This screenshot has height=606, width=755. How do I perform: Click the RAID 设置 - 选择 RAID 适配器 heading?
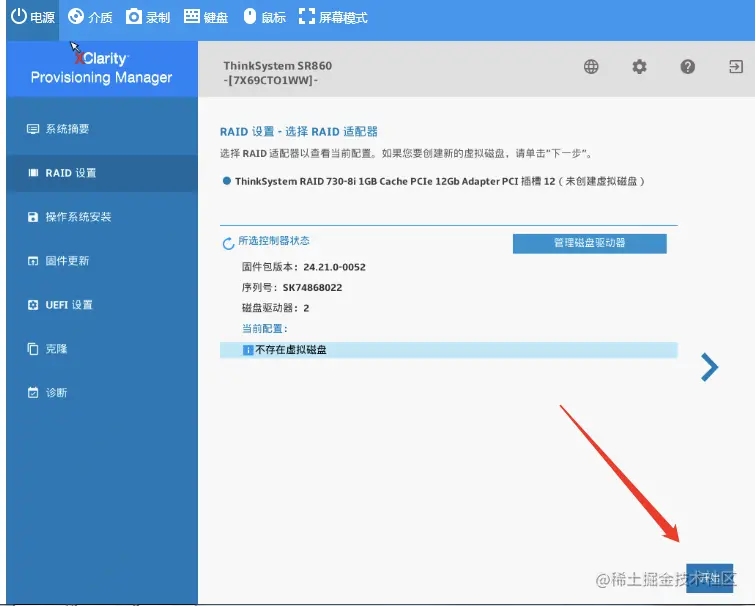point(299,132)
